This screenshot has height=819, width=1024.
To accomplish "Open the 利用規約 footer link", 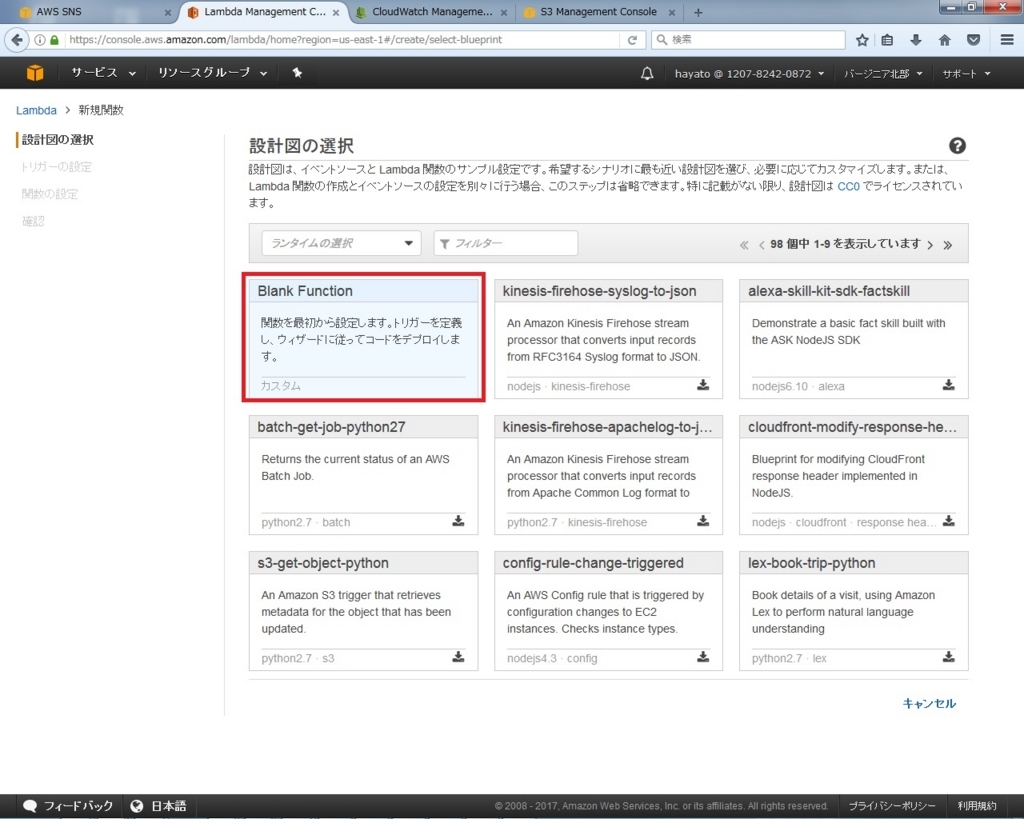I will (x=977, y=806).
